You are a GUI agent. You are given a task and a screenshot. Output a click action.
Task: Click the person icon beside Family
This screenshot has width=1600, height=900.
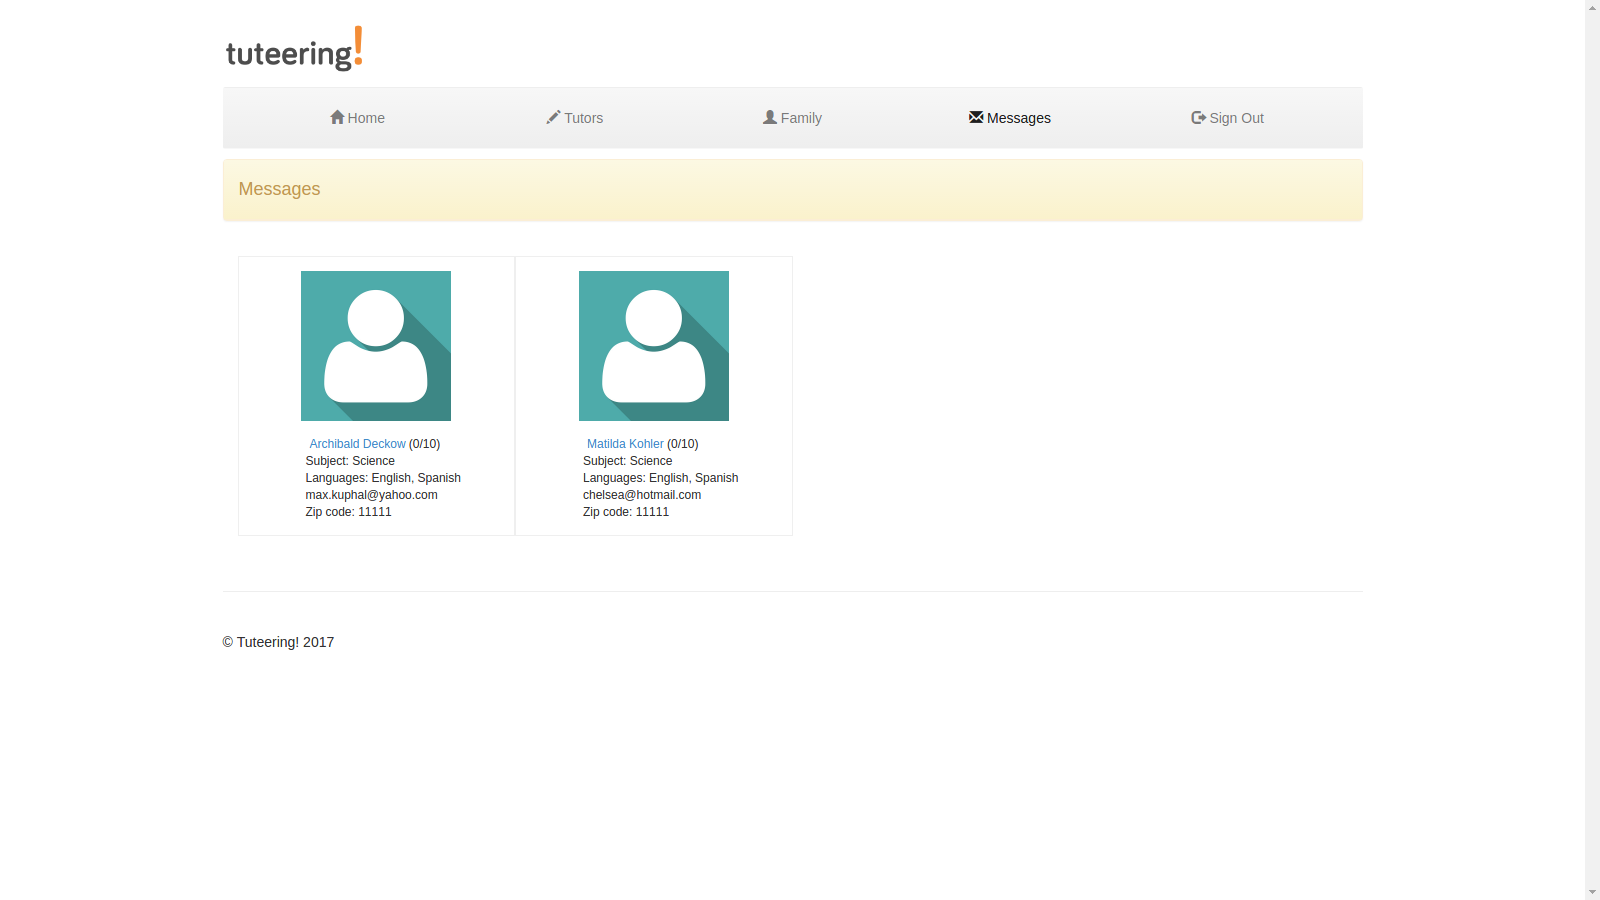770,117
